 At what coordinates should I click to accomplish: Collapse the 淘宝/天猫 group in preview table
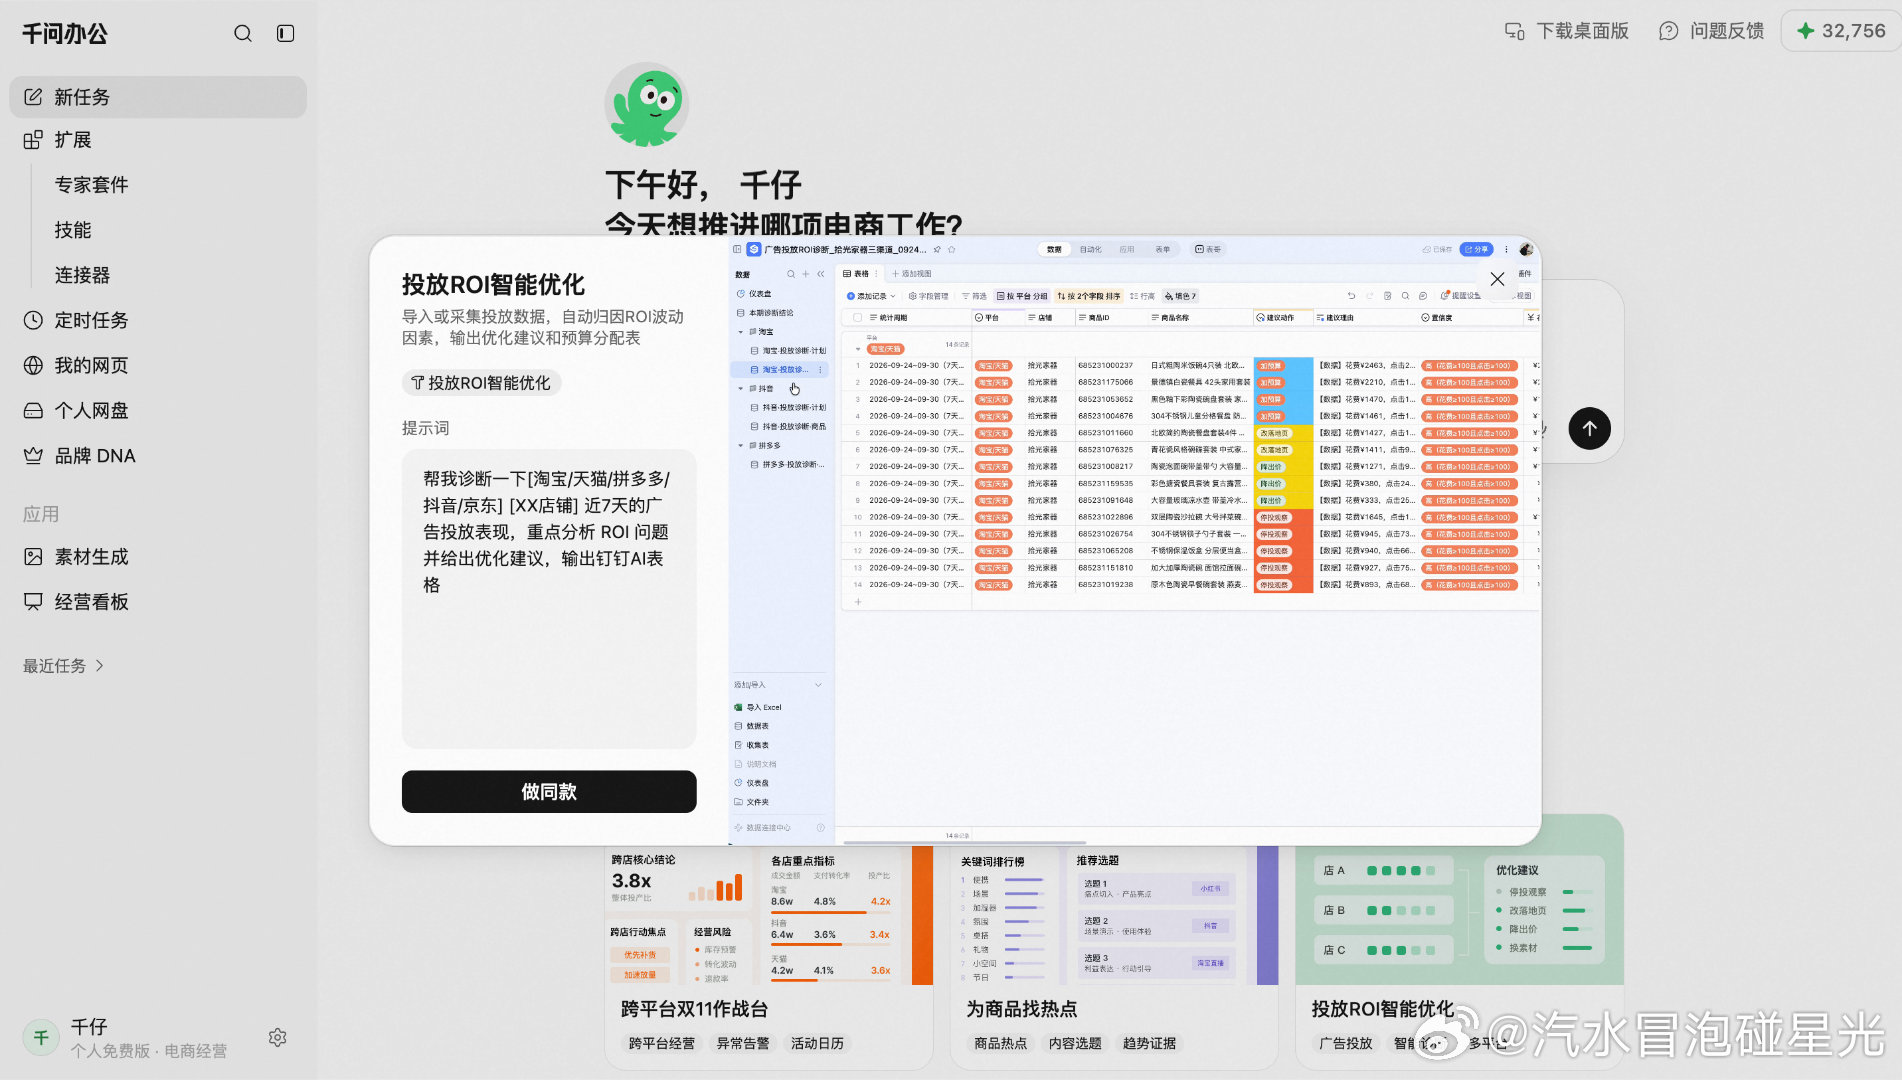point(858,349)
